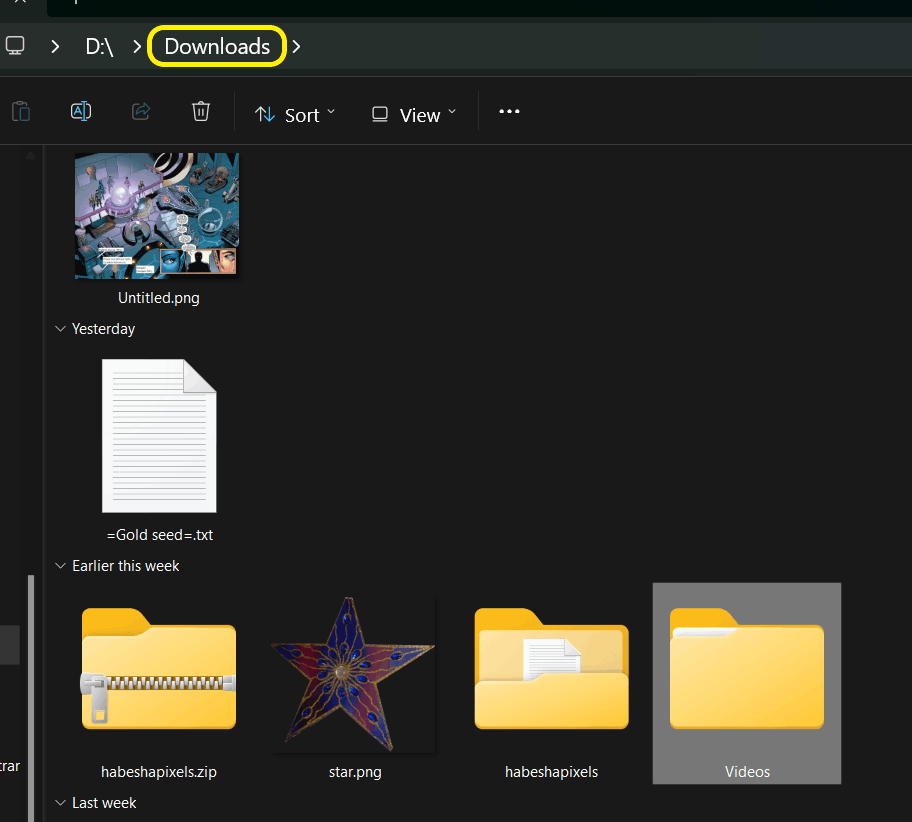912x822 pixels.
Task: Expand chevron after the This PC icon
Action: click(x=55, y=47)
